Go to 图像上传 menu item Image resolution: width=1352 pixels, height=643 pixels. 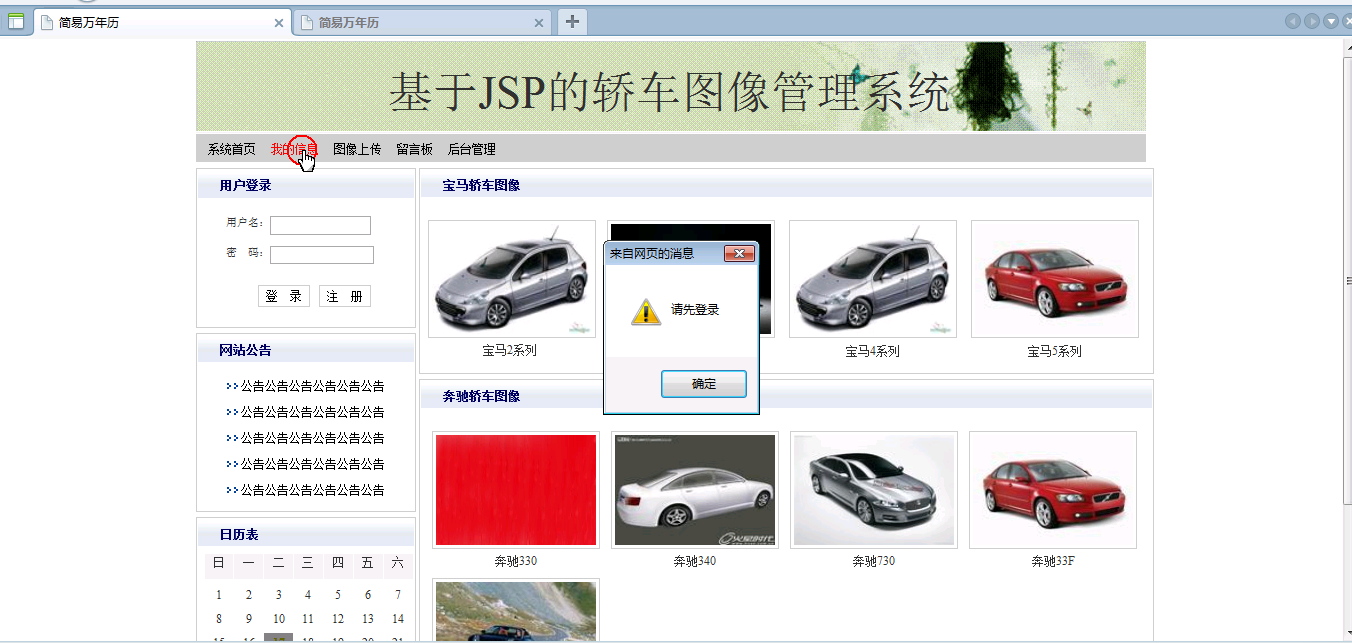click(357, 149)
